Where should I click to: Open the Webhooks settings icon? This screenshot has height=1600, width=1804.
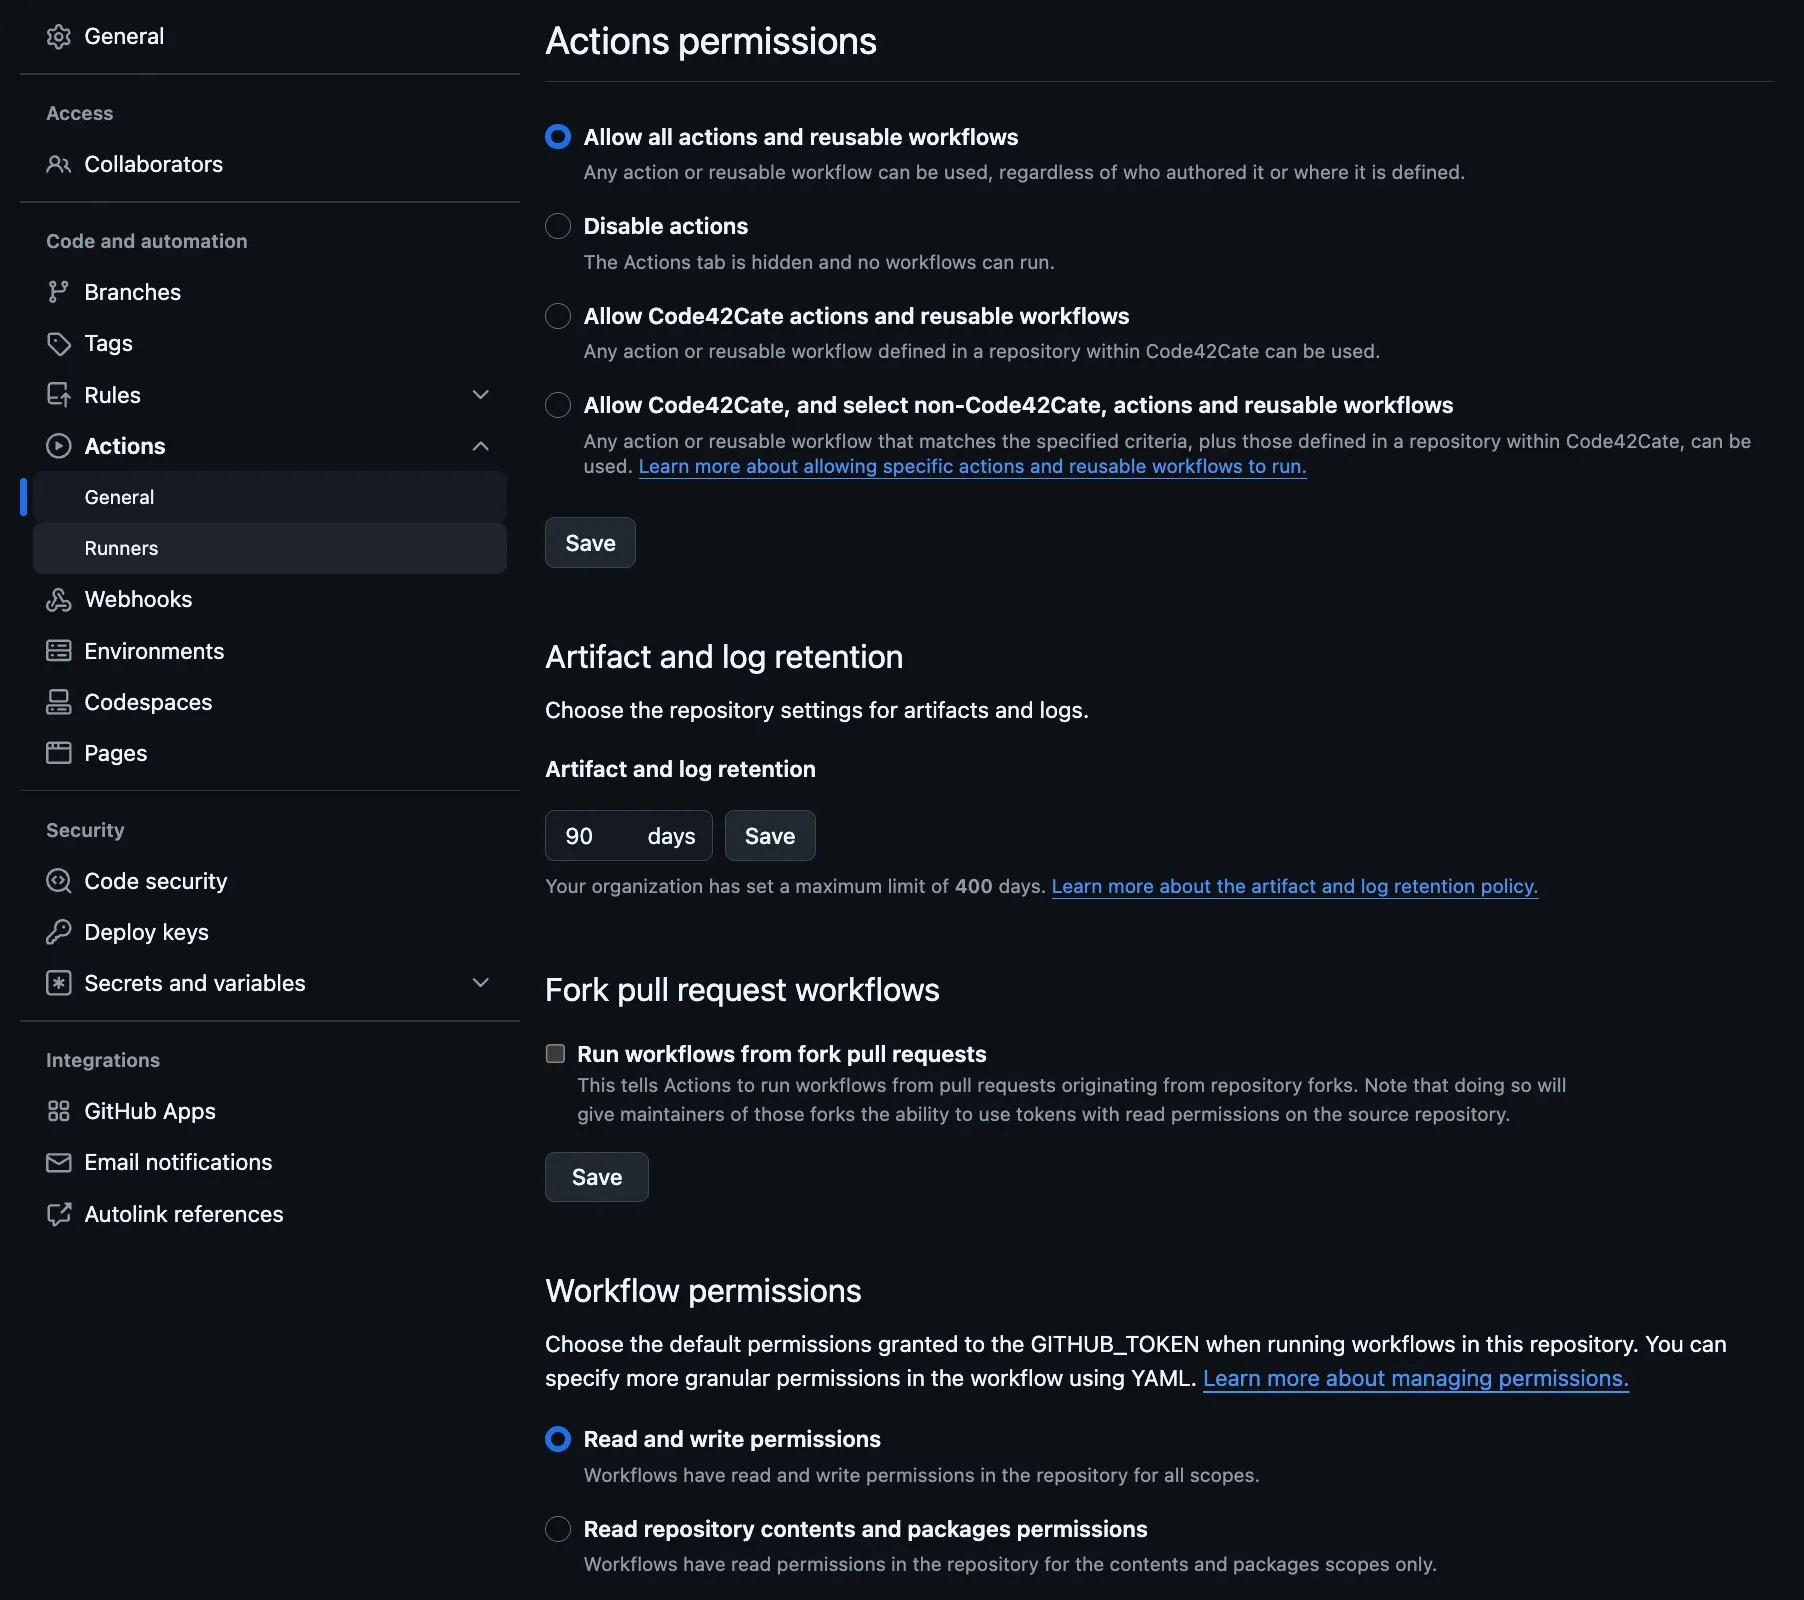pos(59,599)
